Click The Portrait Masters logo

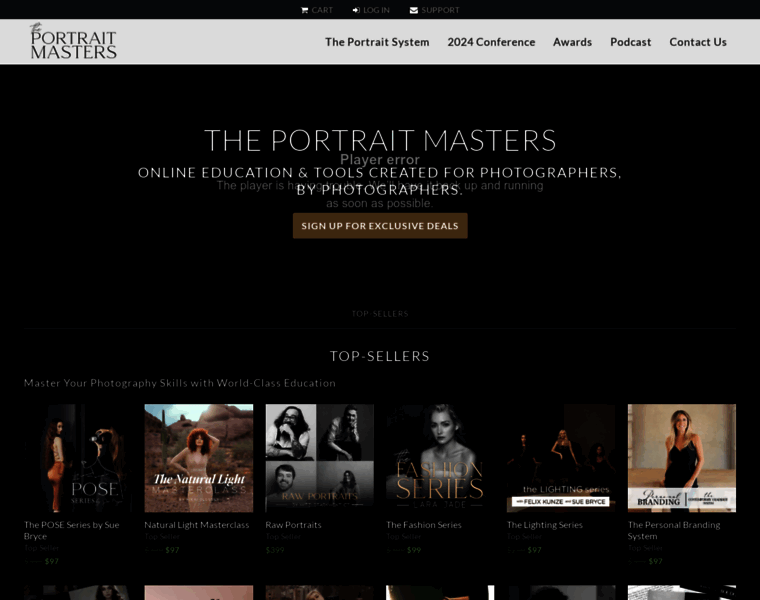[73, 41]
